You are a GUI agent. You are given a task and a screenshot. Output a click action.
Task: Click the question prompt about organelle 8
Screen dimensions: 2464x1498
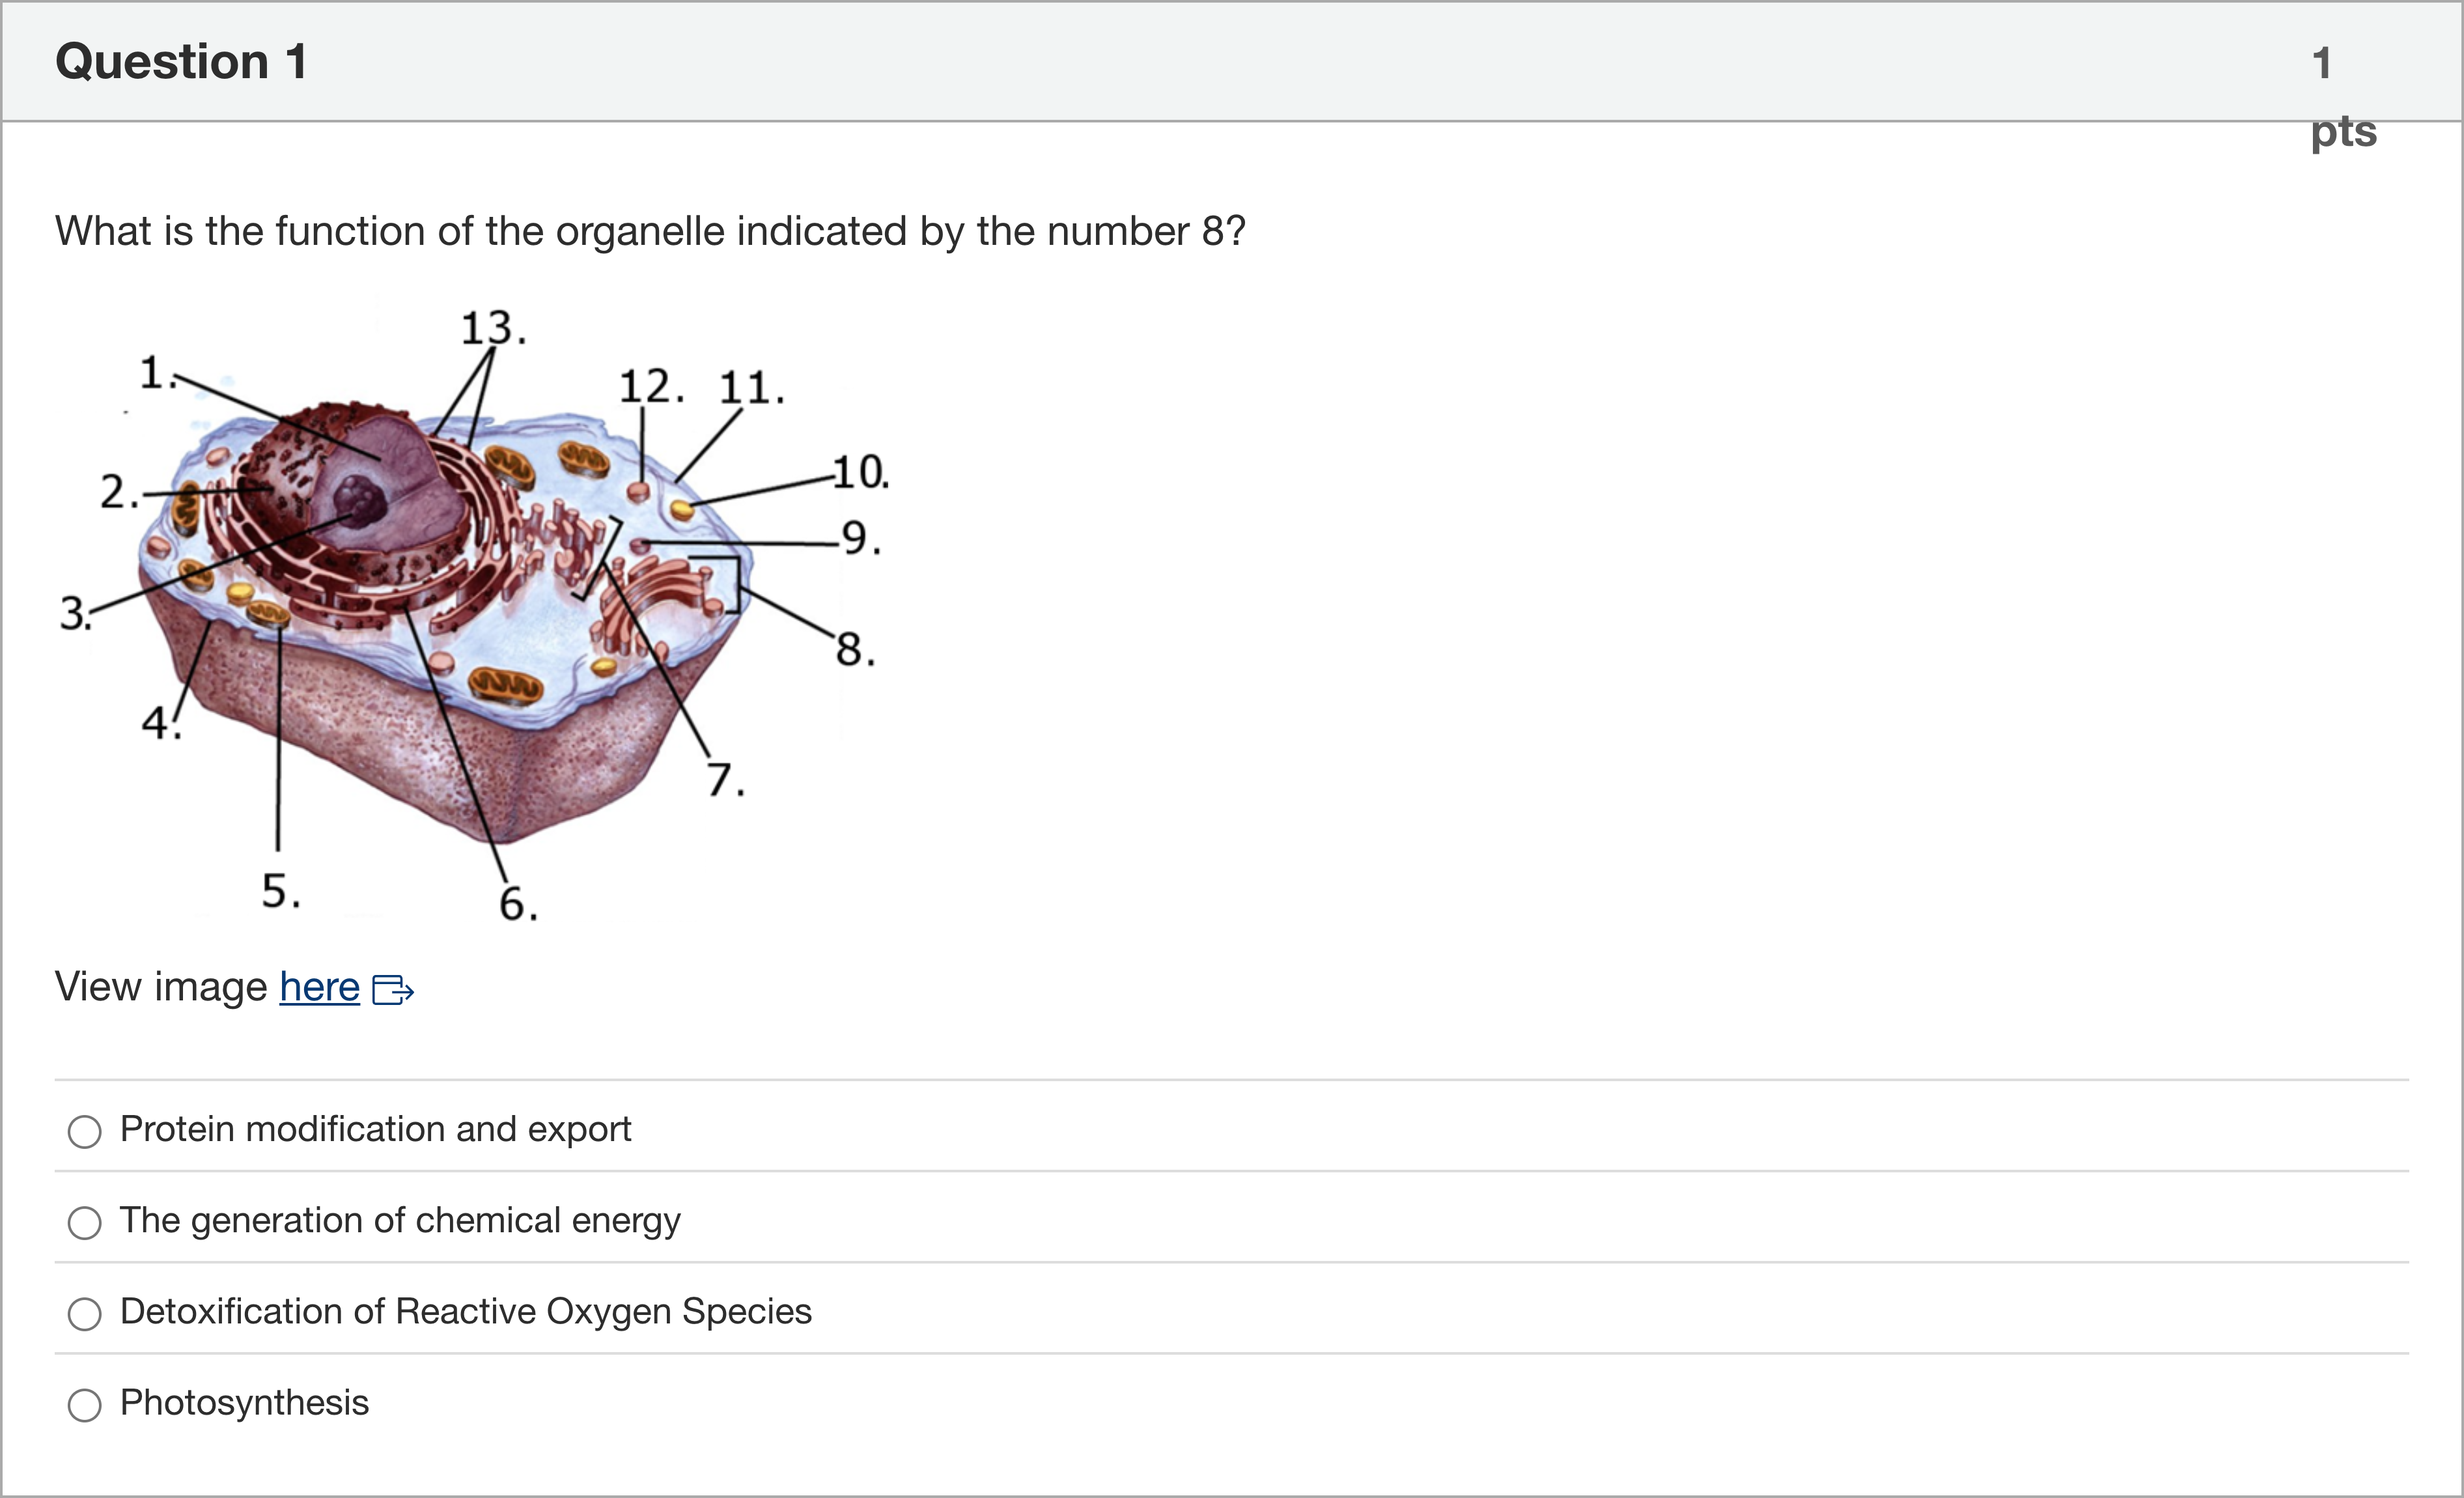(x=650, y=231)
